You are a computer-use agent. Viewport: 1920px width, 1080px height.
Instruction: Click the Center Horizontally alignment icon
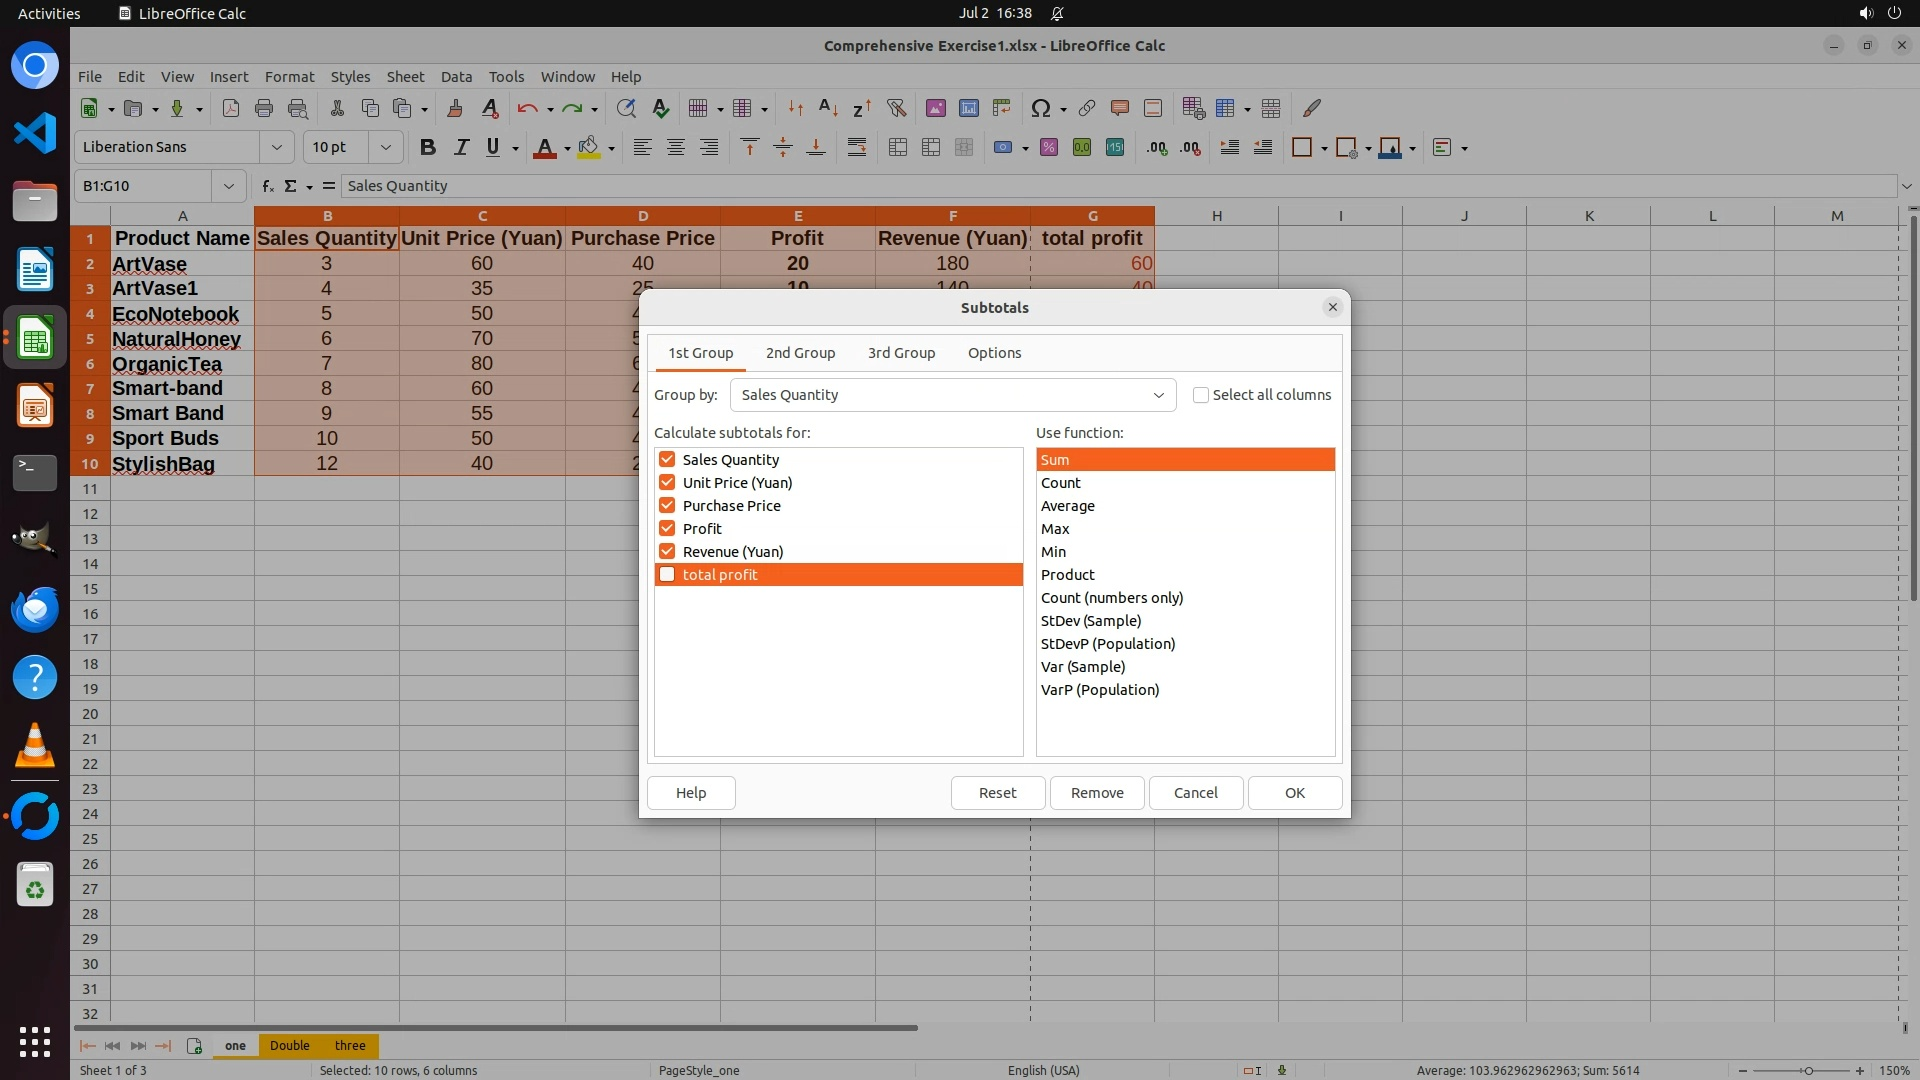point(676,147)
